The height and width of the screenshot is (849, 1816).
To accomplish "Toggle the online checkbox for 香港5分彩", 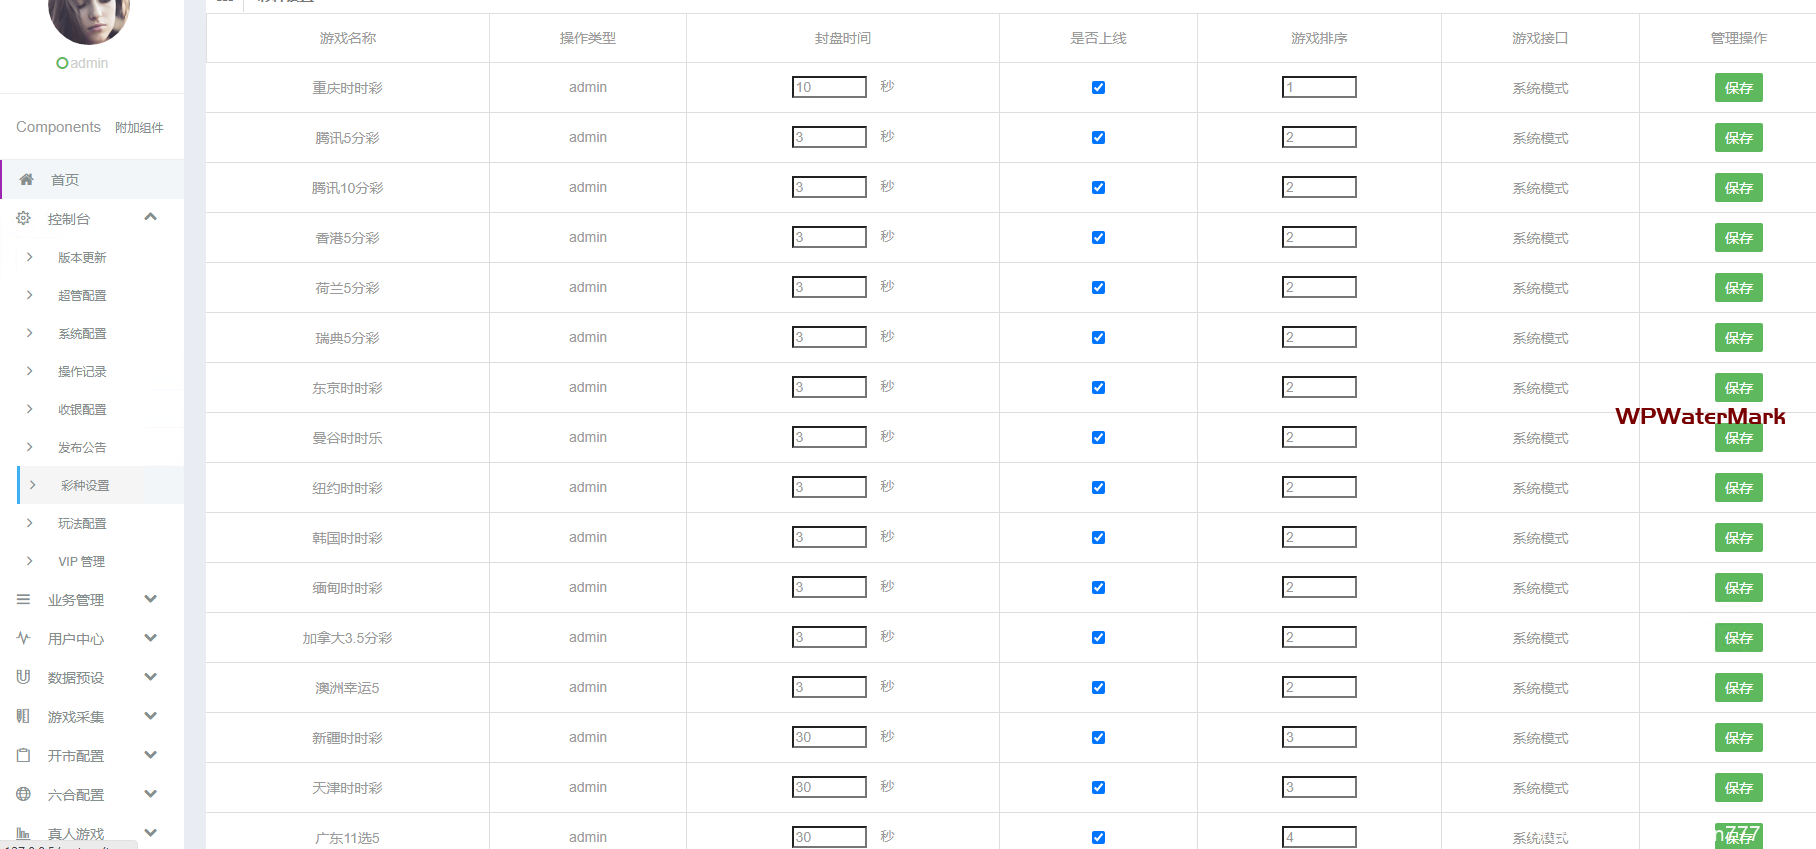I will [1098, 238].
